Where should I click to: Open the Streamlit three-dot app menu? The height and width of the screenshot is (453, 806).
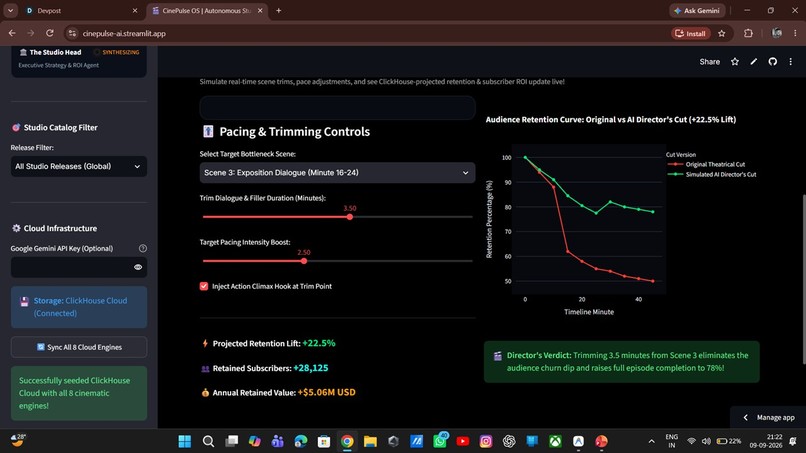click(x=791, y=62)
